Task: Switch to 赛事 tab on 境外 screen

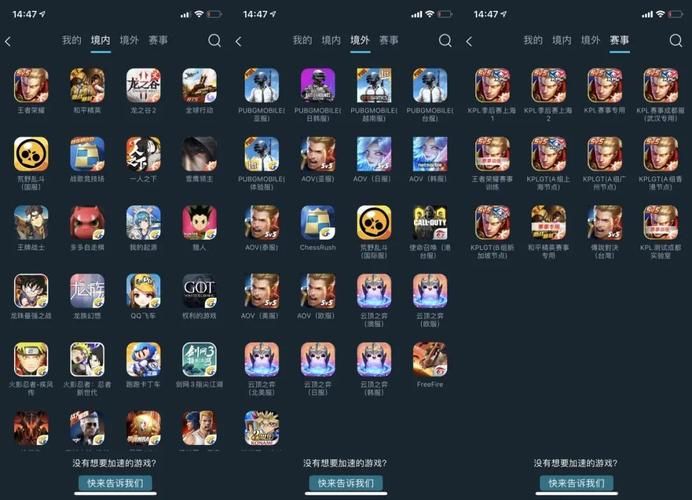Action: (x=389, y=40)
